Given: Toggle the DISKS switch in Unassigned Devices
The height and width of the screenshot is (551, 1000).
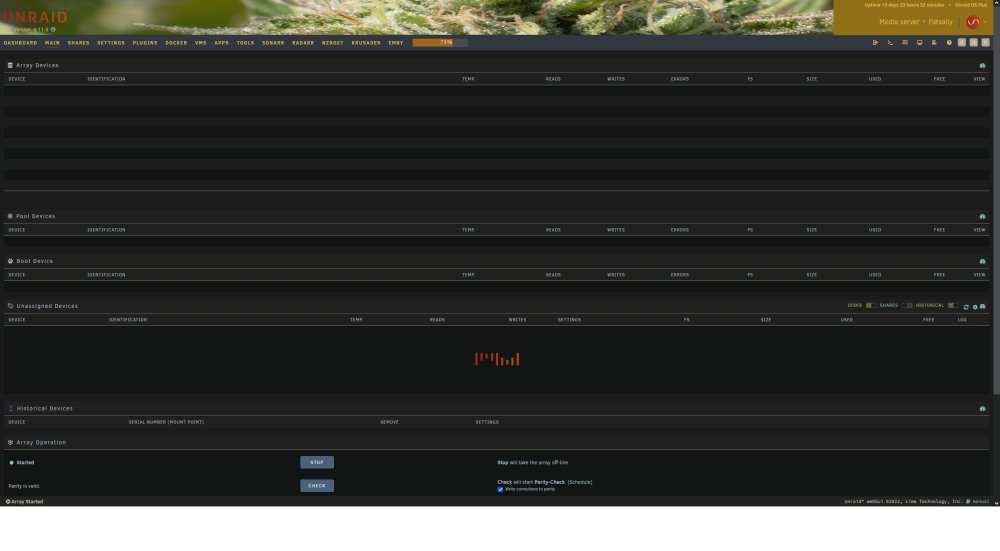Looking at the screenshot, I should click(x=871, y=305).
